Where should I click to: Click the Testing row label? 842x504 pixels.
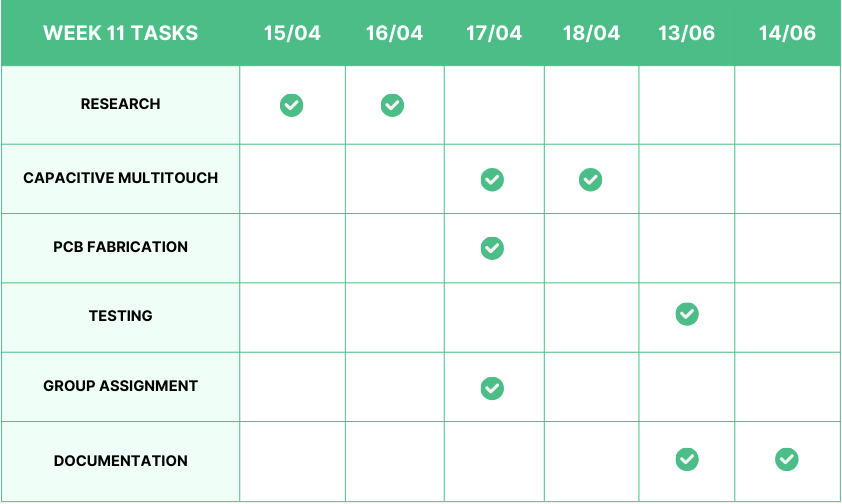pos(120,316)
